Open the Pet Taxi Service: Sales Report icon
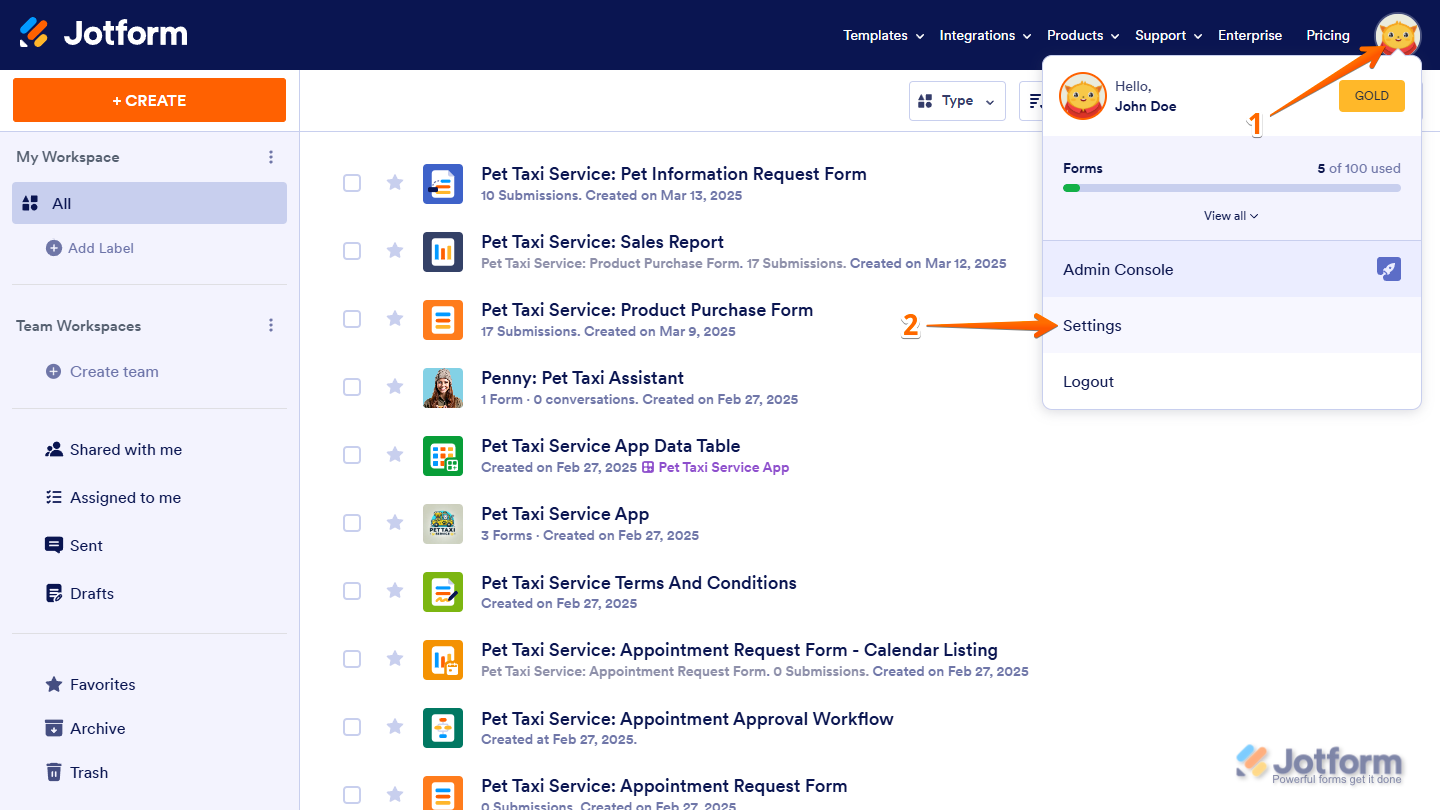1440x810 pixels. coord(443,251)
